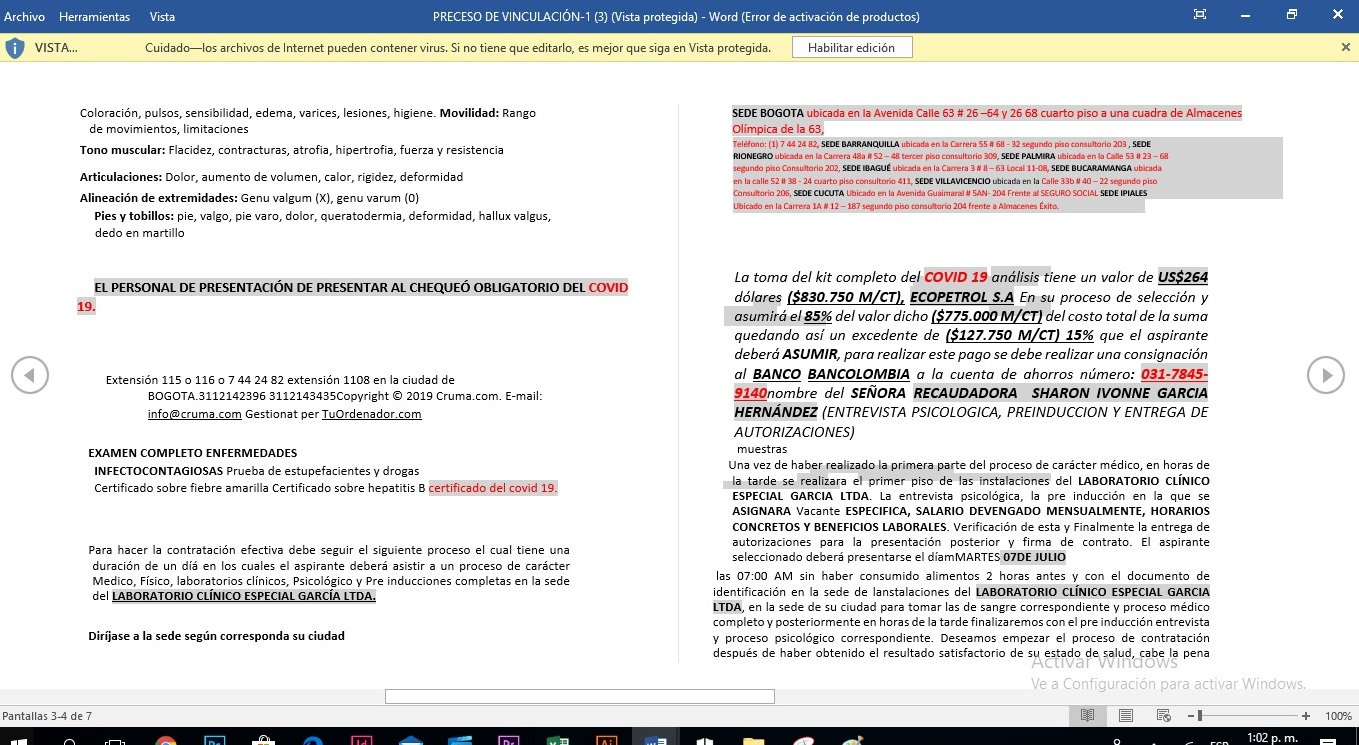
Task: Go to the next page with right arrow
Action: [x=1326, y=375]
